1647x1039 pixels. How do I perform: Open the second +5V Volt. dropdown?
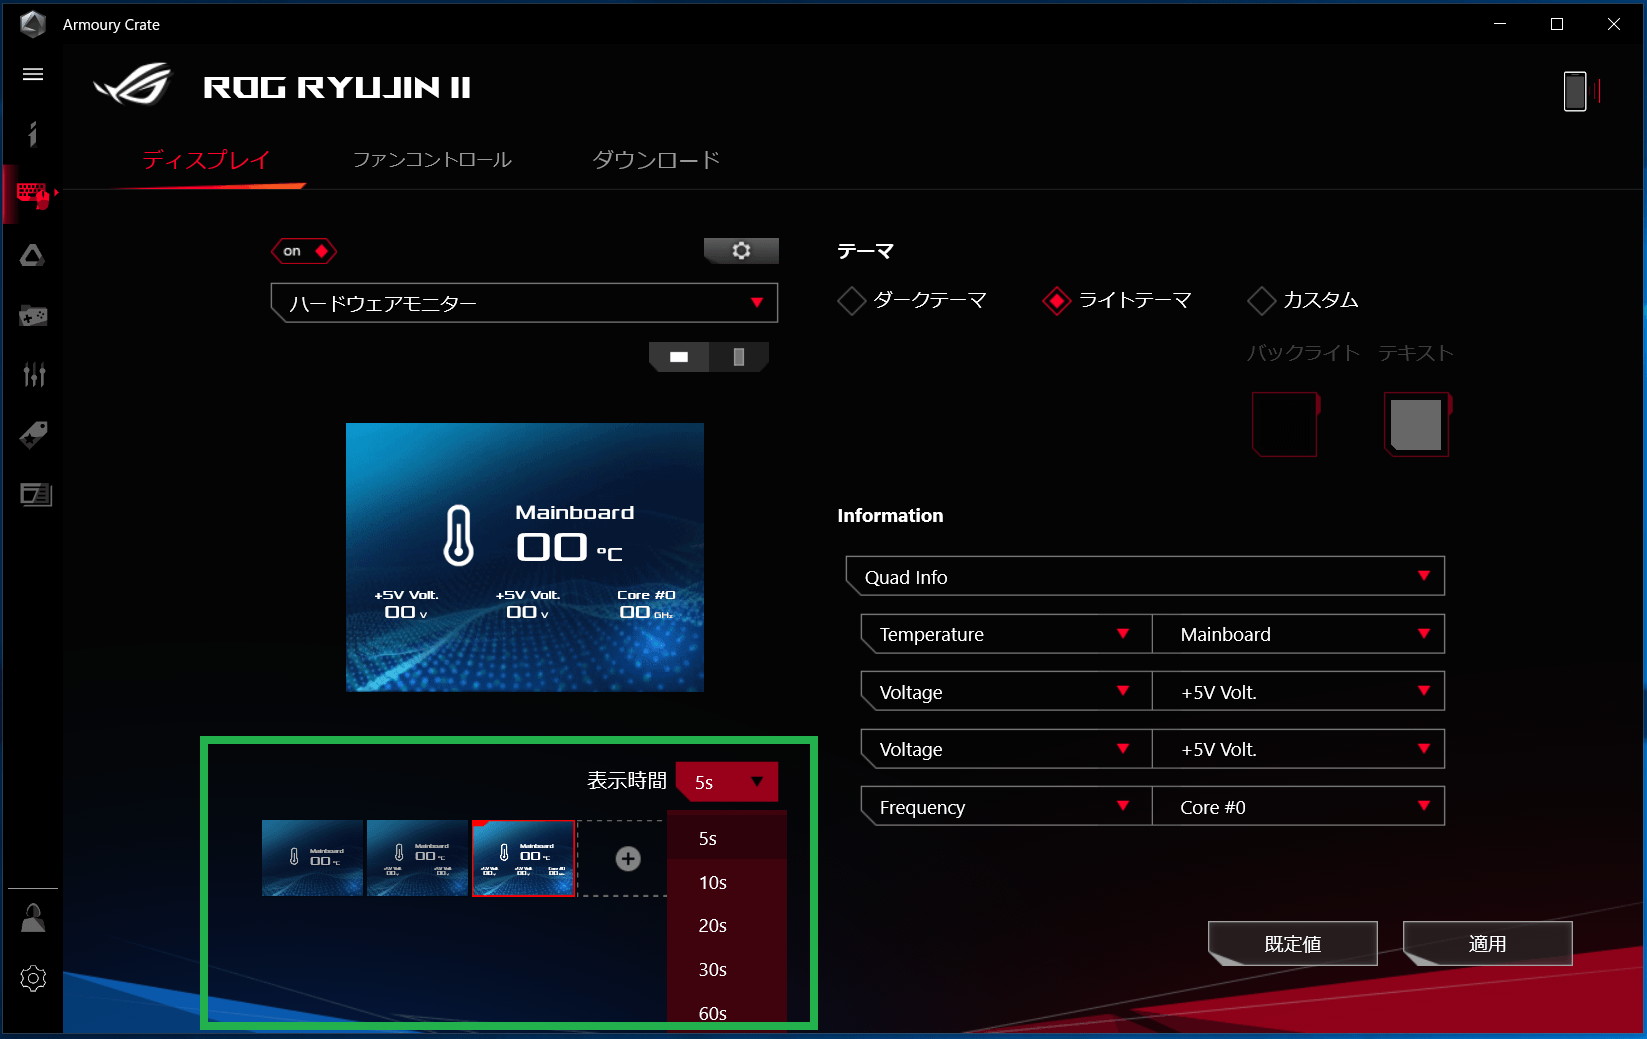pos(1298,748)
